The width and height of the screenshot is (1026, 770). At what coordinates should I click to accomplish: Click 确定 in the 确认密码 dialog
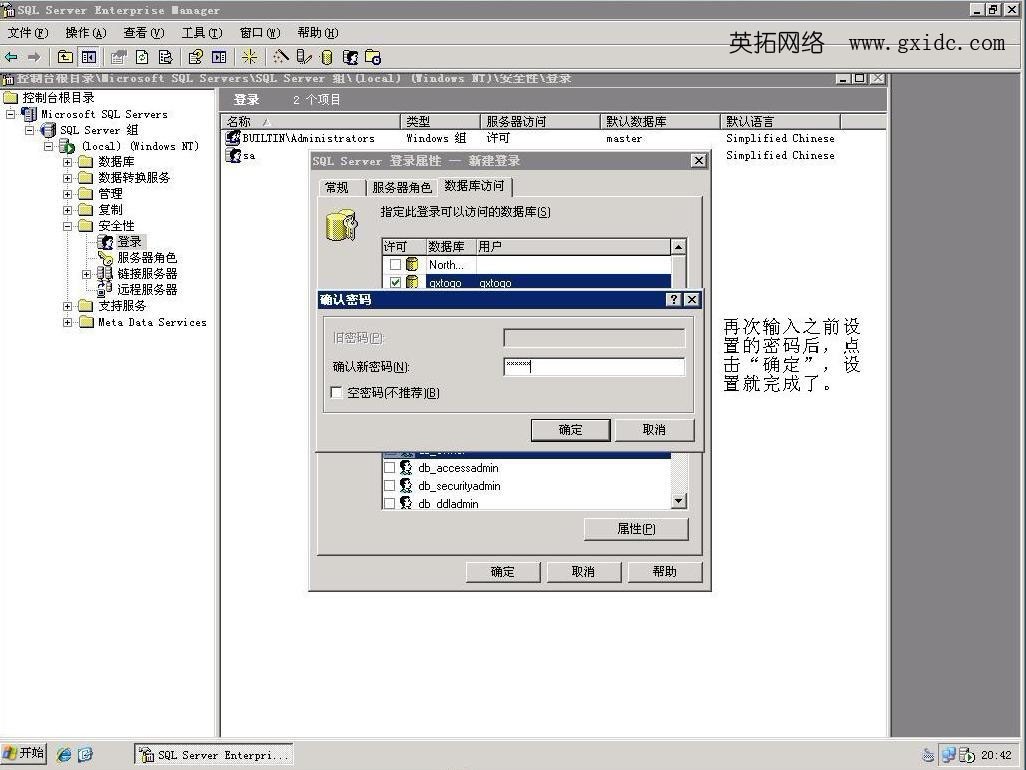(x=570, y=429)
